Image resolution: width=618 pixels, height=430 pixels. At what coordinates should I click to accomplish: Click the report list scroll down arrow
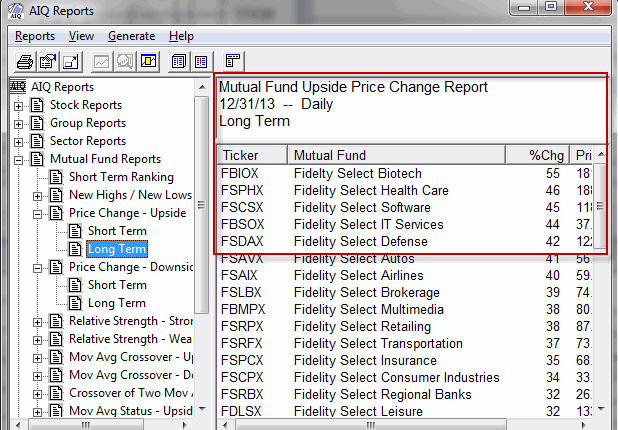[601, 409]
